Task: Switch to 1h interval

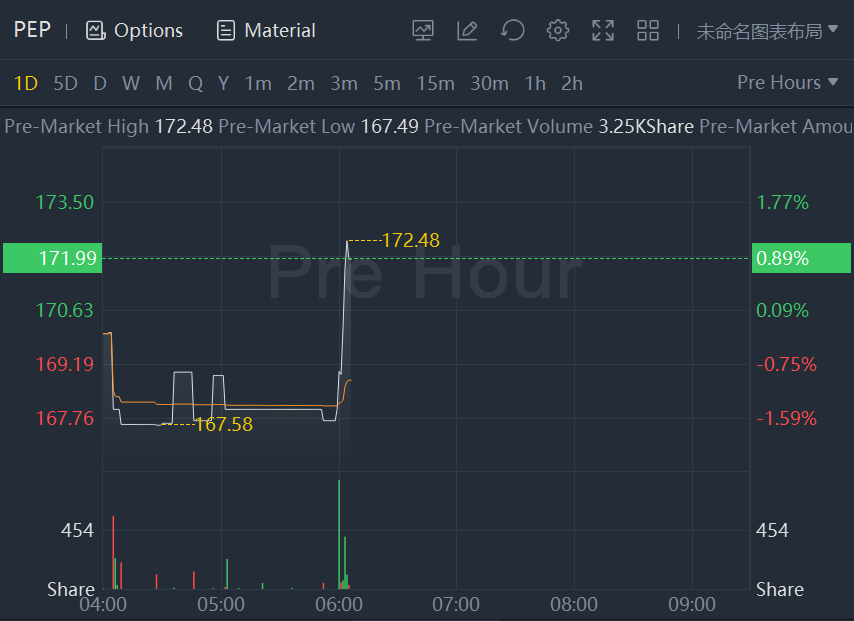Action: pyautogui.click(x=535, y=83)
